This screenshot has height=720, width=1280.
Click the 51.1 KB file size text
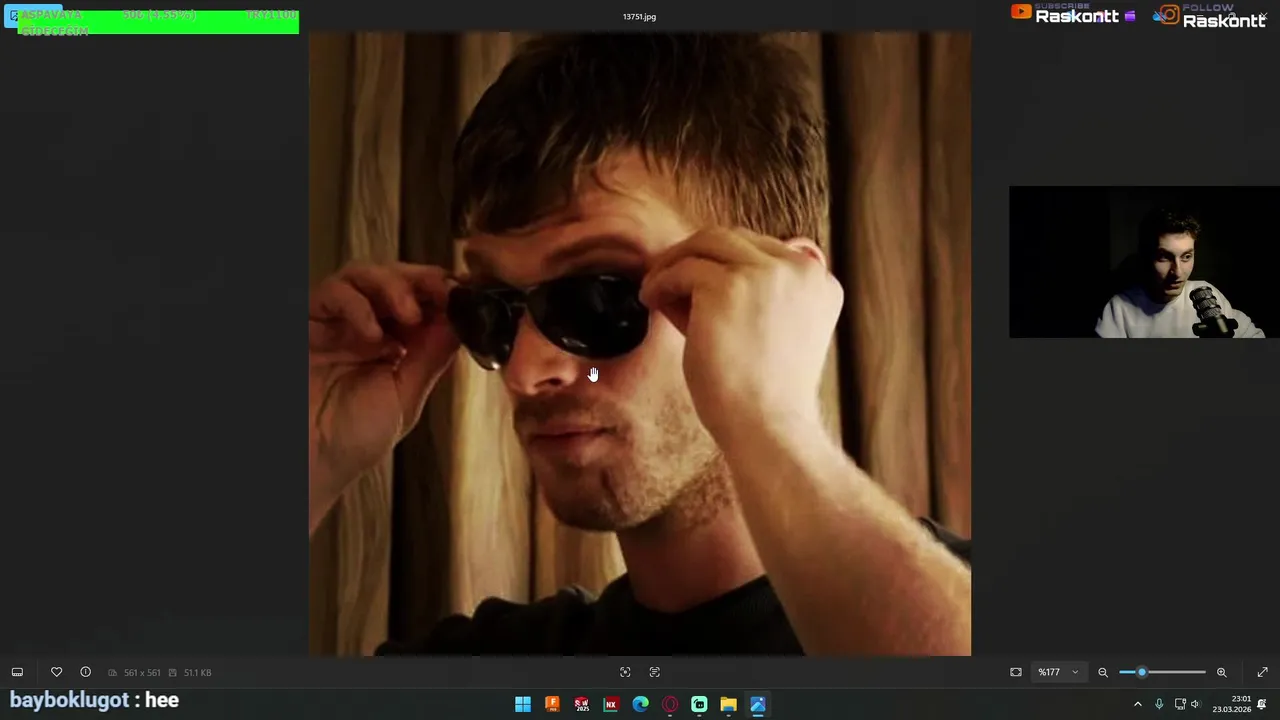point(197,673)
